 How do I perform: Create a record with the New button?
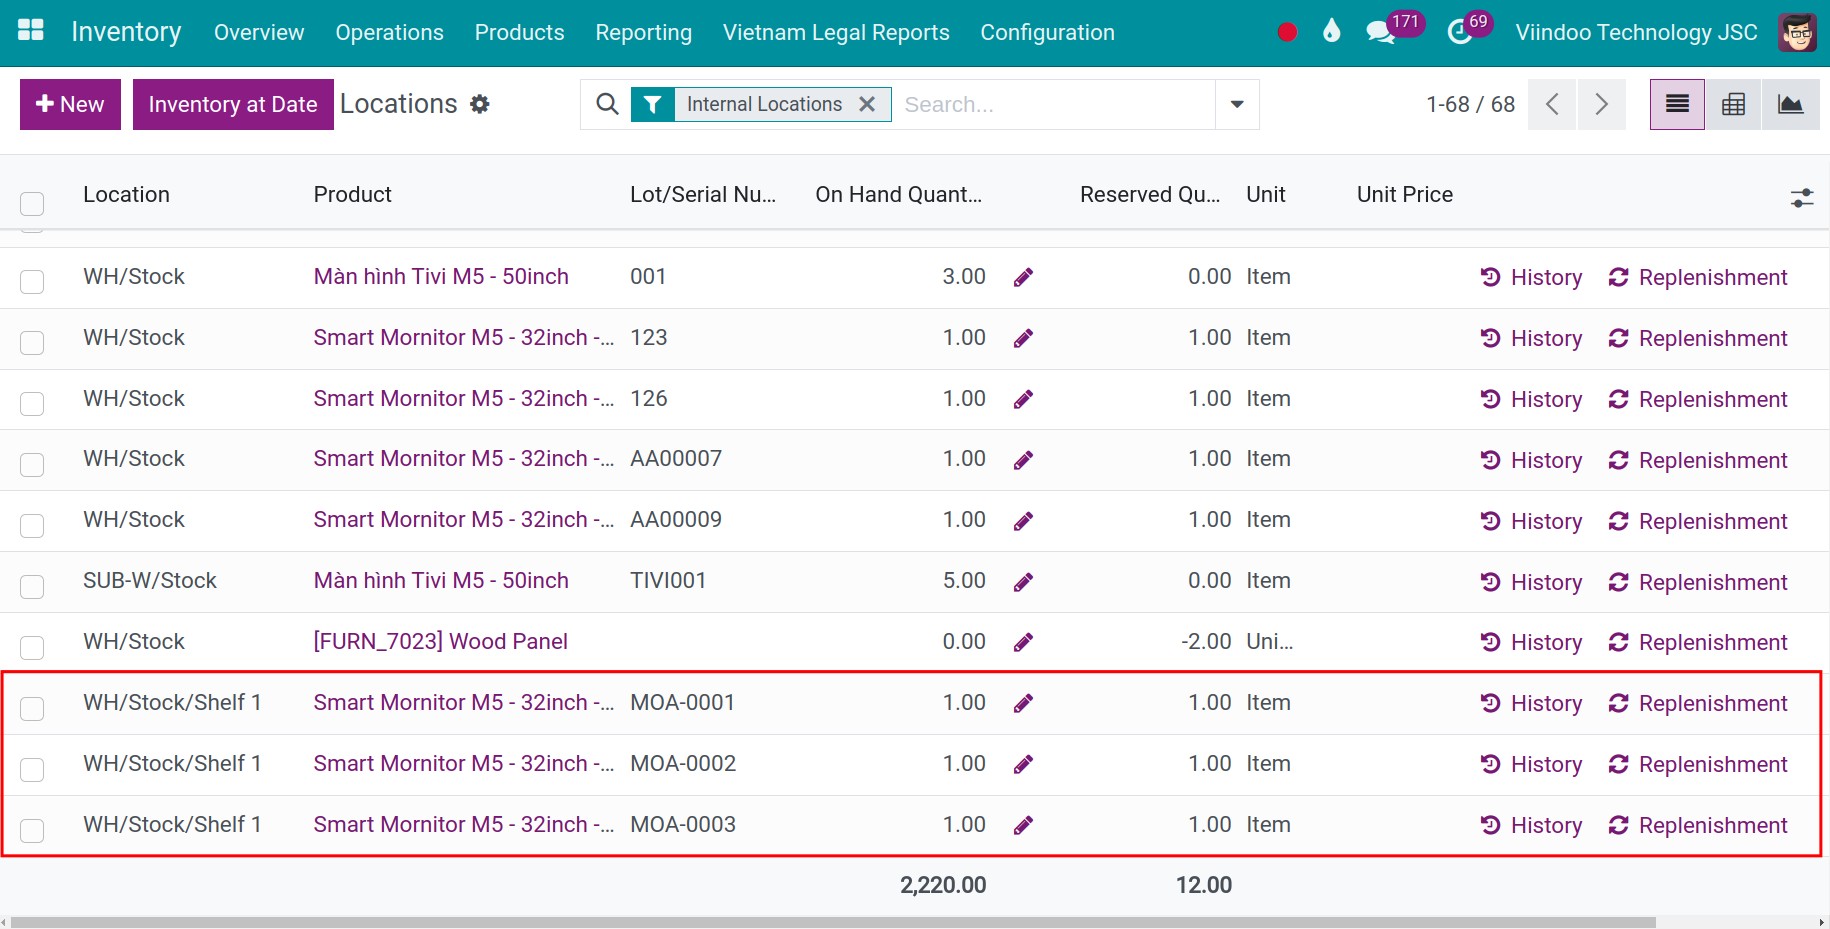(x=69, y=104)
